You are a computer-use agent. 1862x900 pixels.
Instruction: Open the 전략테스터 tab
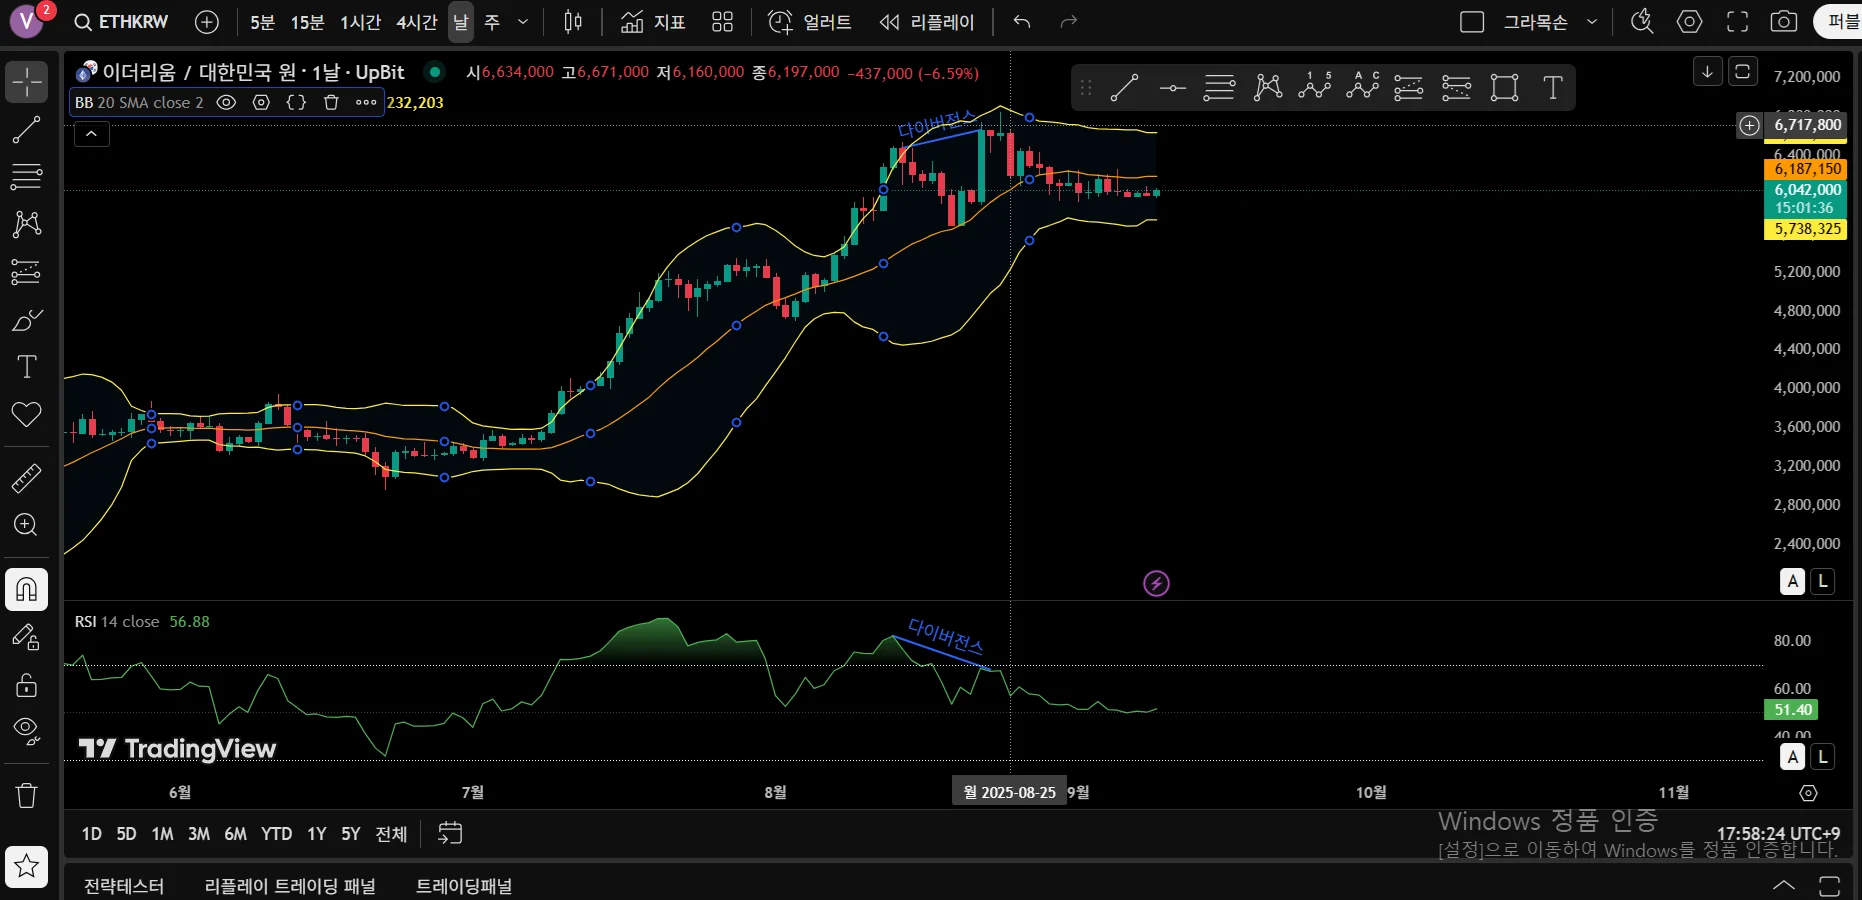tap(124, 886)
